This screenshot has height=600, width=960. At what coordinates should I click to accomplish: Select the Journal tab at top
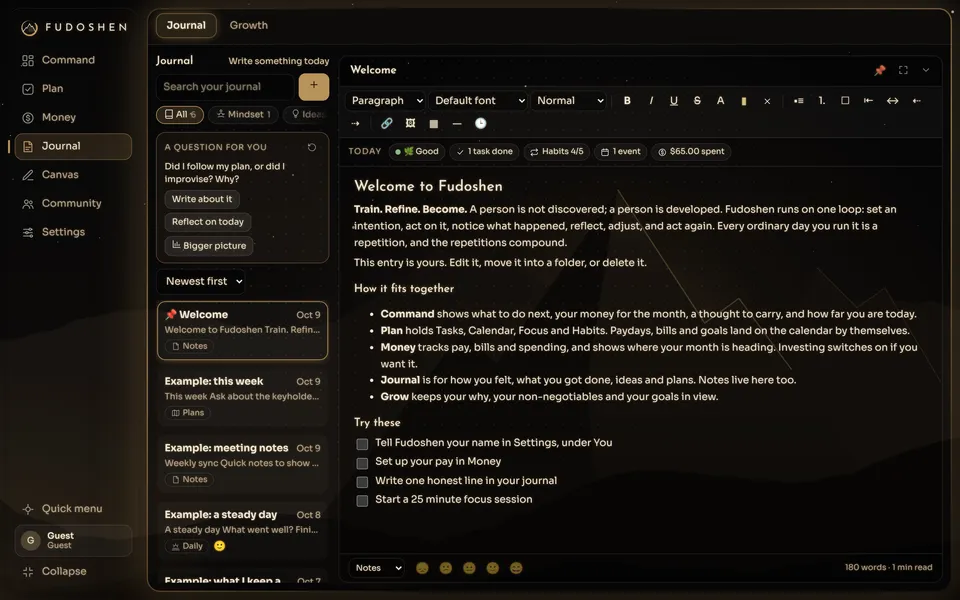click(x=186, y=25)
